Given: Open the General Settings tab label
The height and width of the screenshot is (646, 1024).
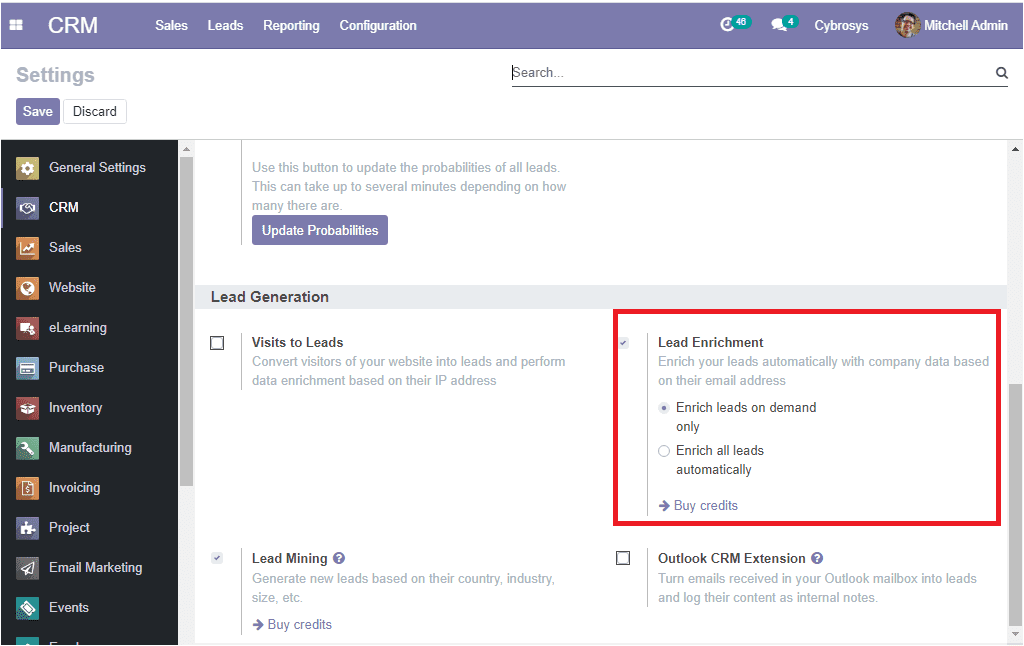Looking at the screenshot, I should [x=97, y=168].
